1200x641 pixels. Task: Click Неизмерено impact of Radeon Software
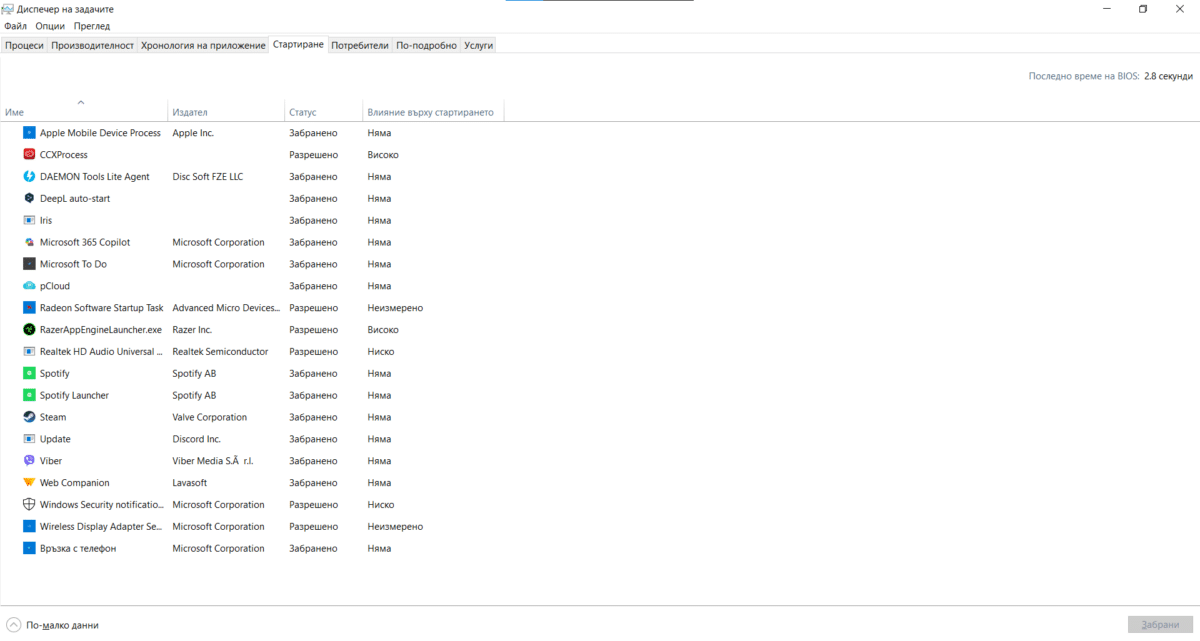coord(395,308)
